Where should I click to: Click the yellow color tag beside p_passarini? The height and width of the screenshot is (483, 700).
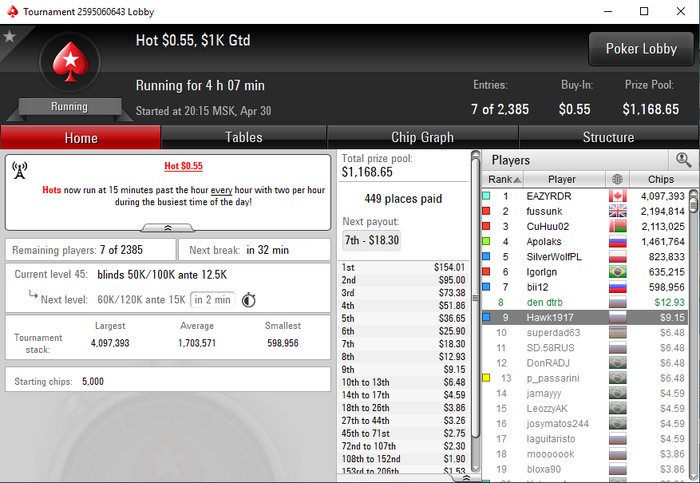(486, 378)
